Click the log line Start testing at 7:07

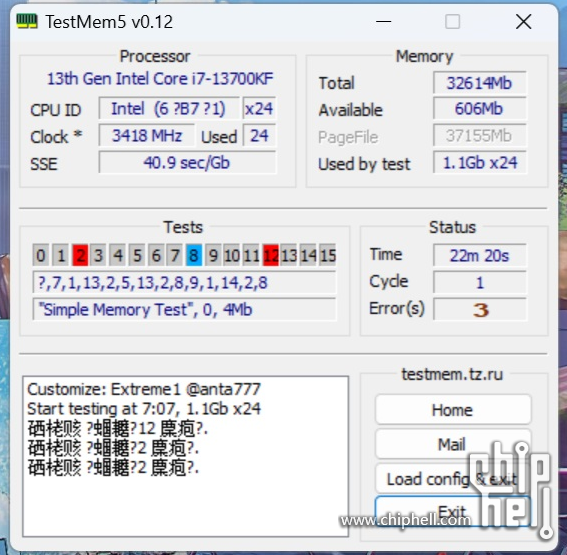click(144, 409)
